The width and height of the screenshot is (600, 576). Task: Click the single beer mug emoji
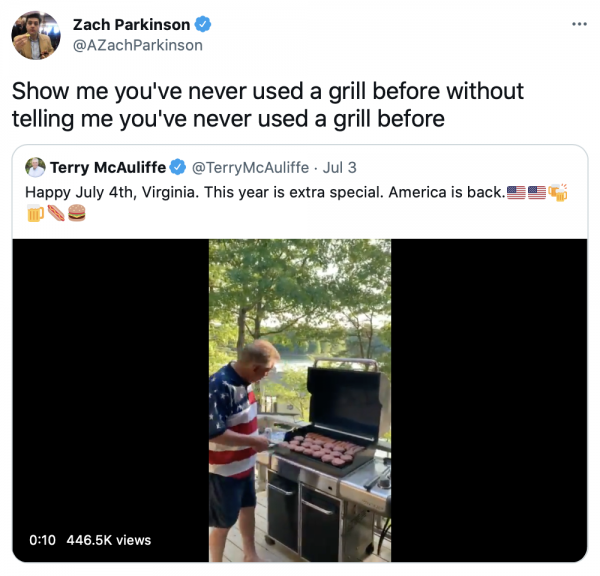tap(35, 213)
